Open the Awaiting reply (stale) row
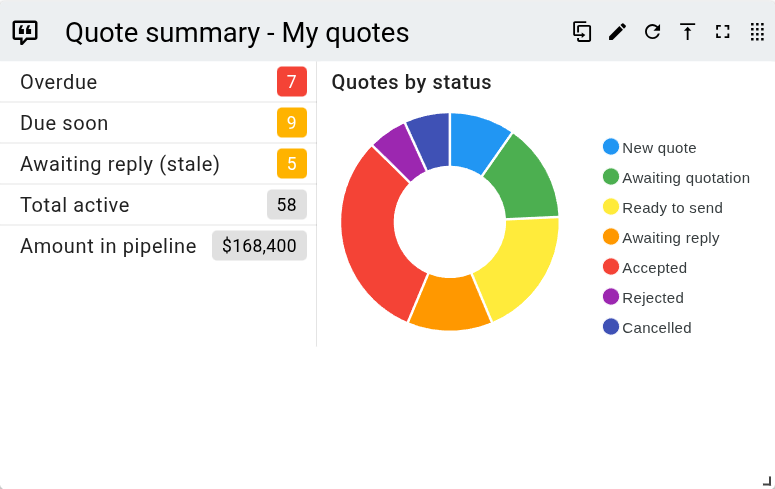 [x=158, y=164]
